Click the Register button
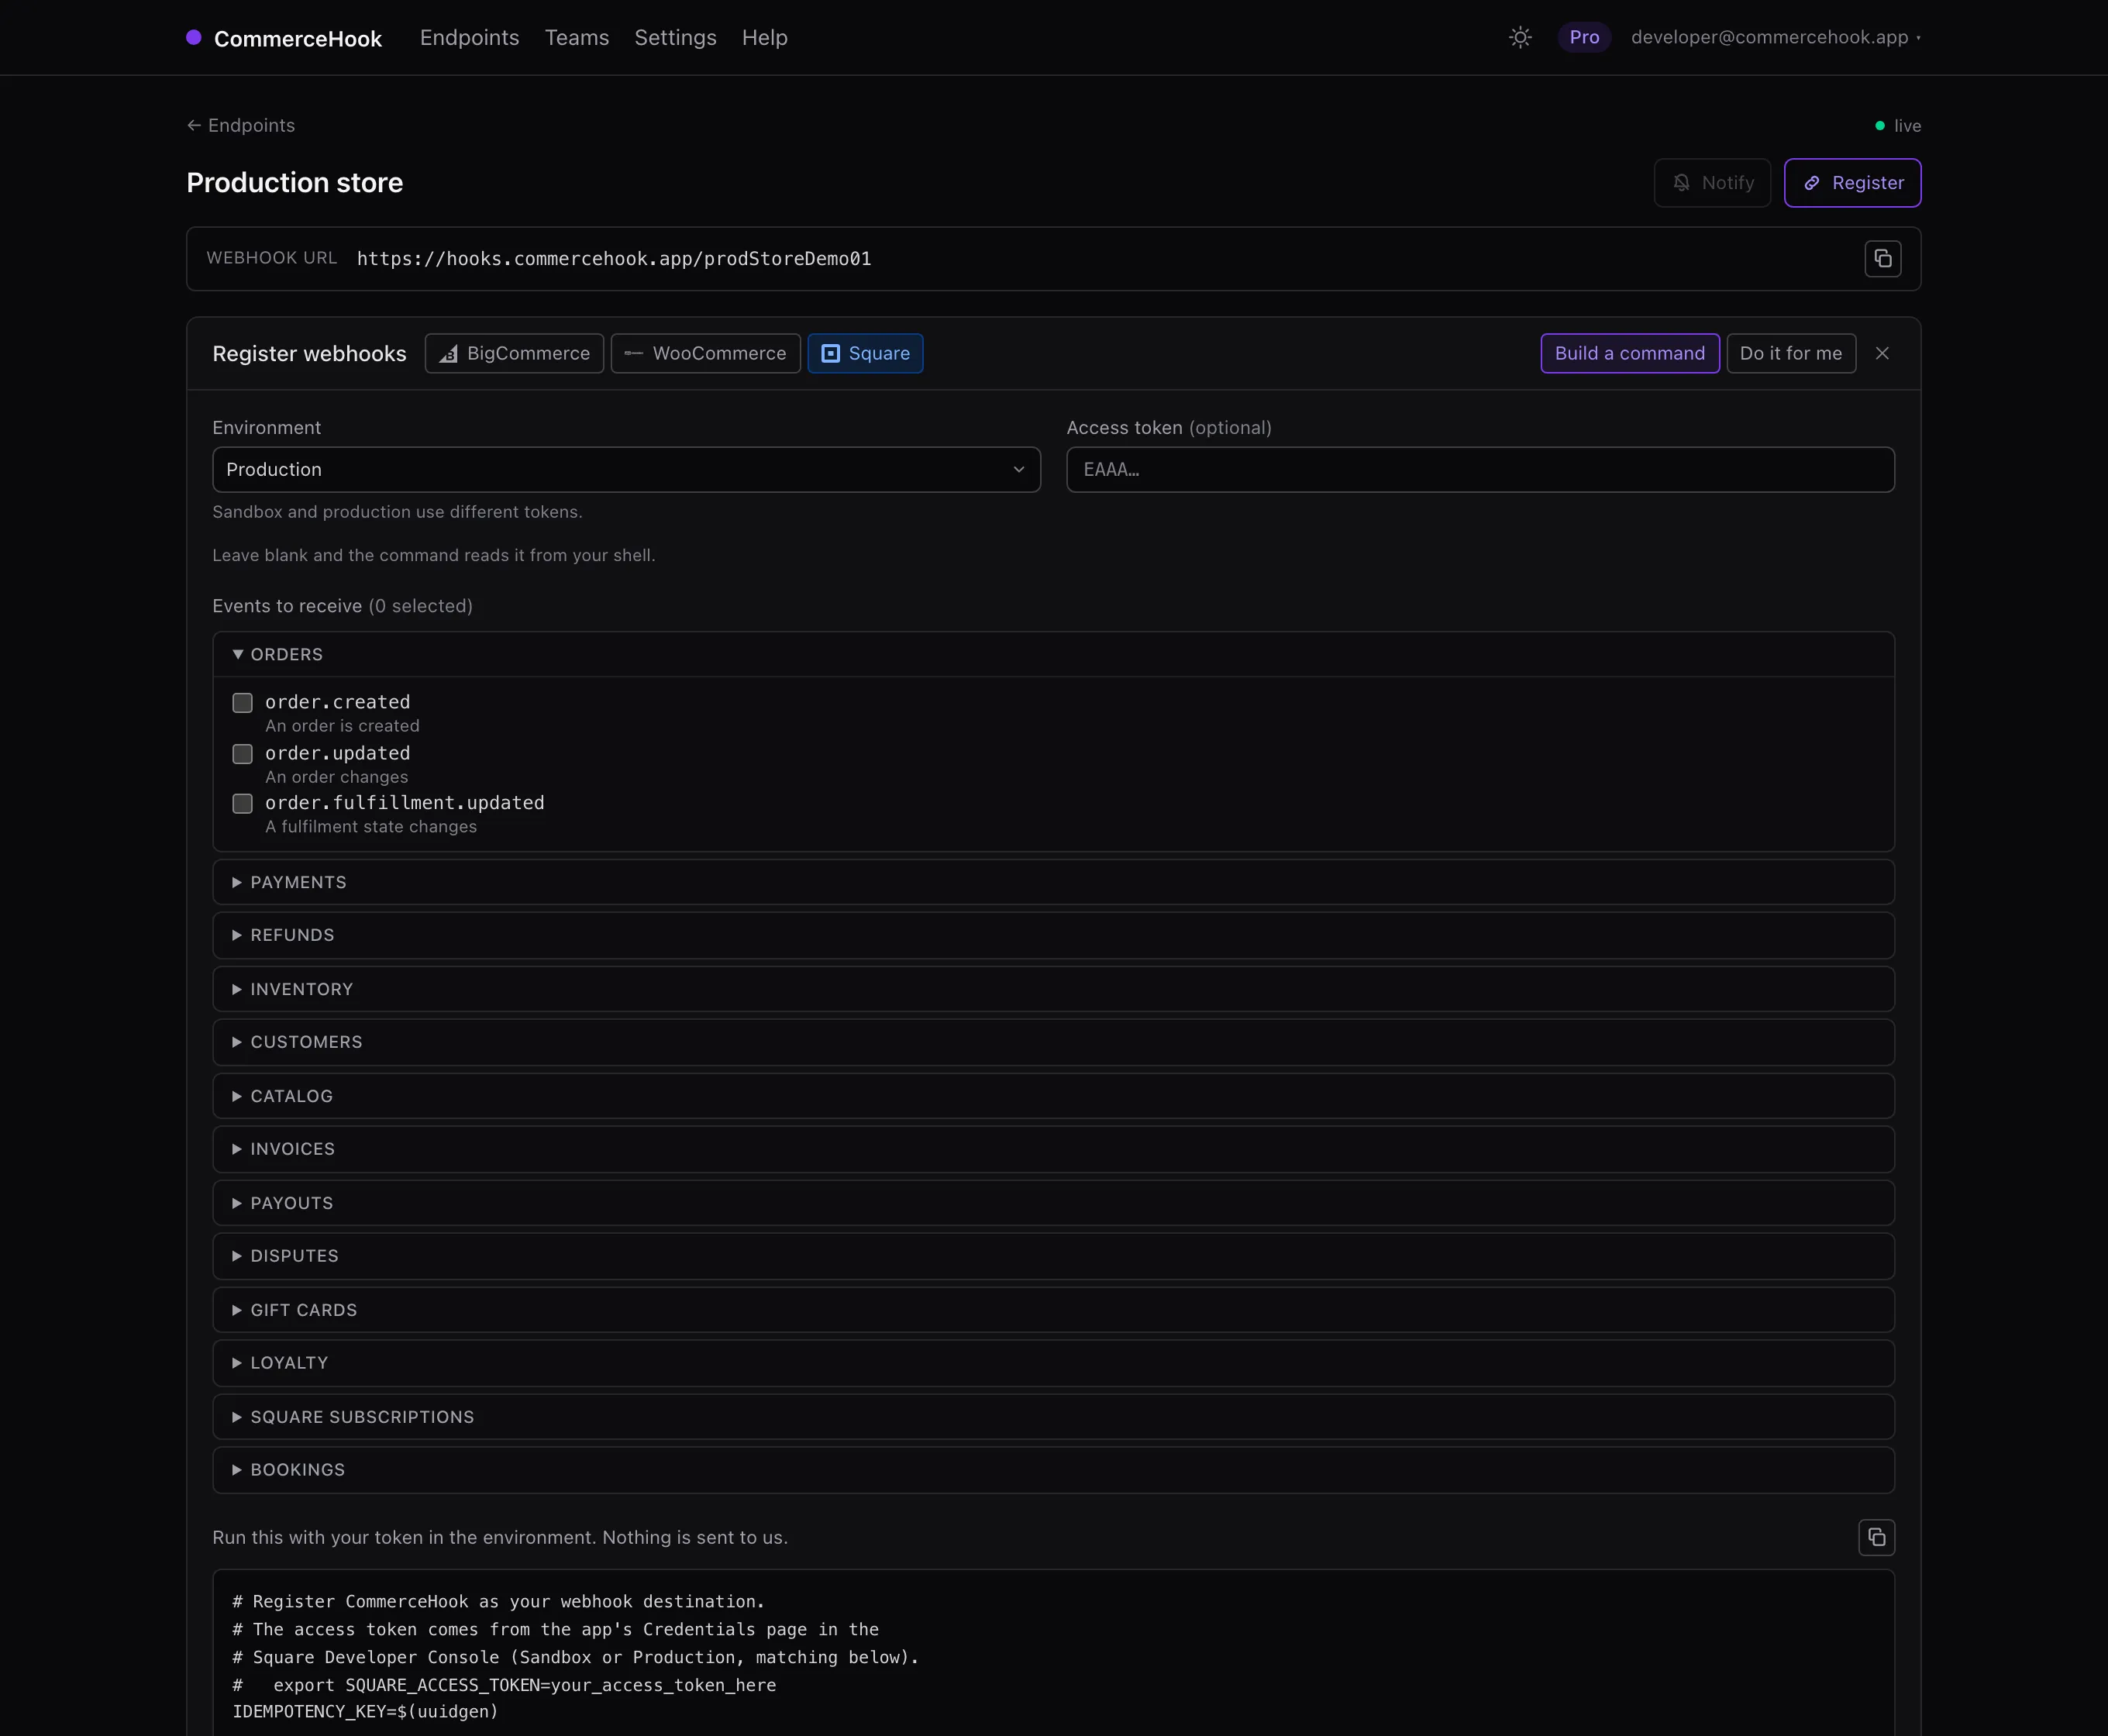Viewport: 2108px width, 1736px height. 1852,183
